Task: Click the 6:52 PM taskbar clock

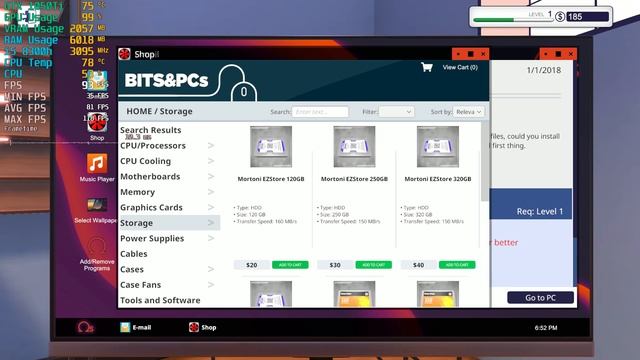Action: pyautogui.click(x=546, y=328)
